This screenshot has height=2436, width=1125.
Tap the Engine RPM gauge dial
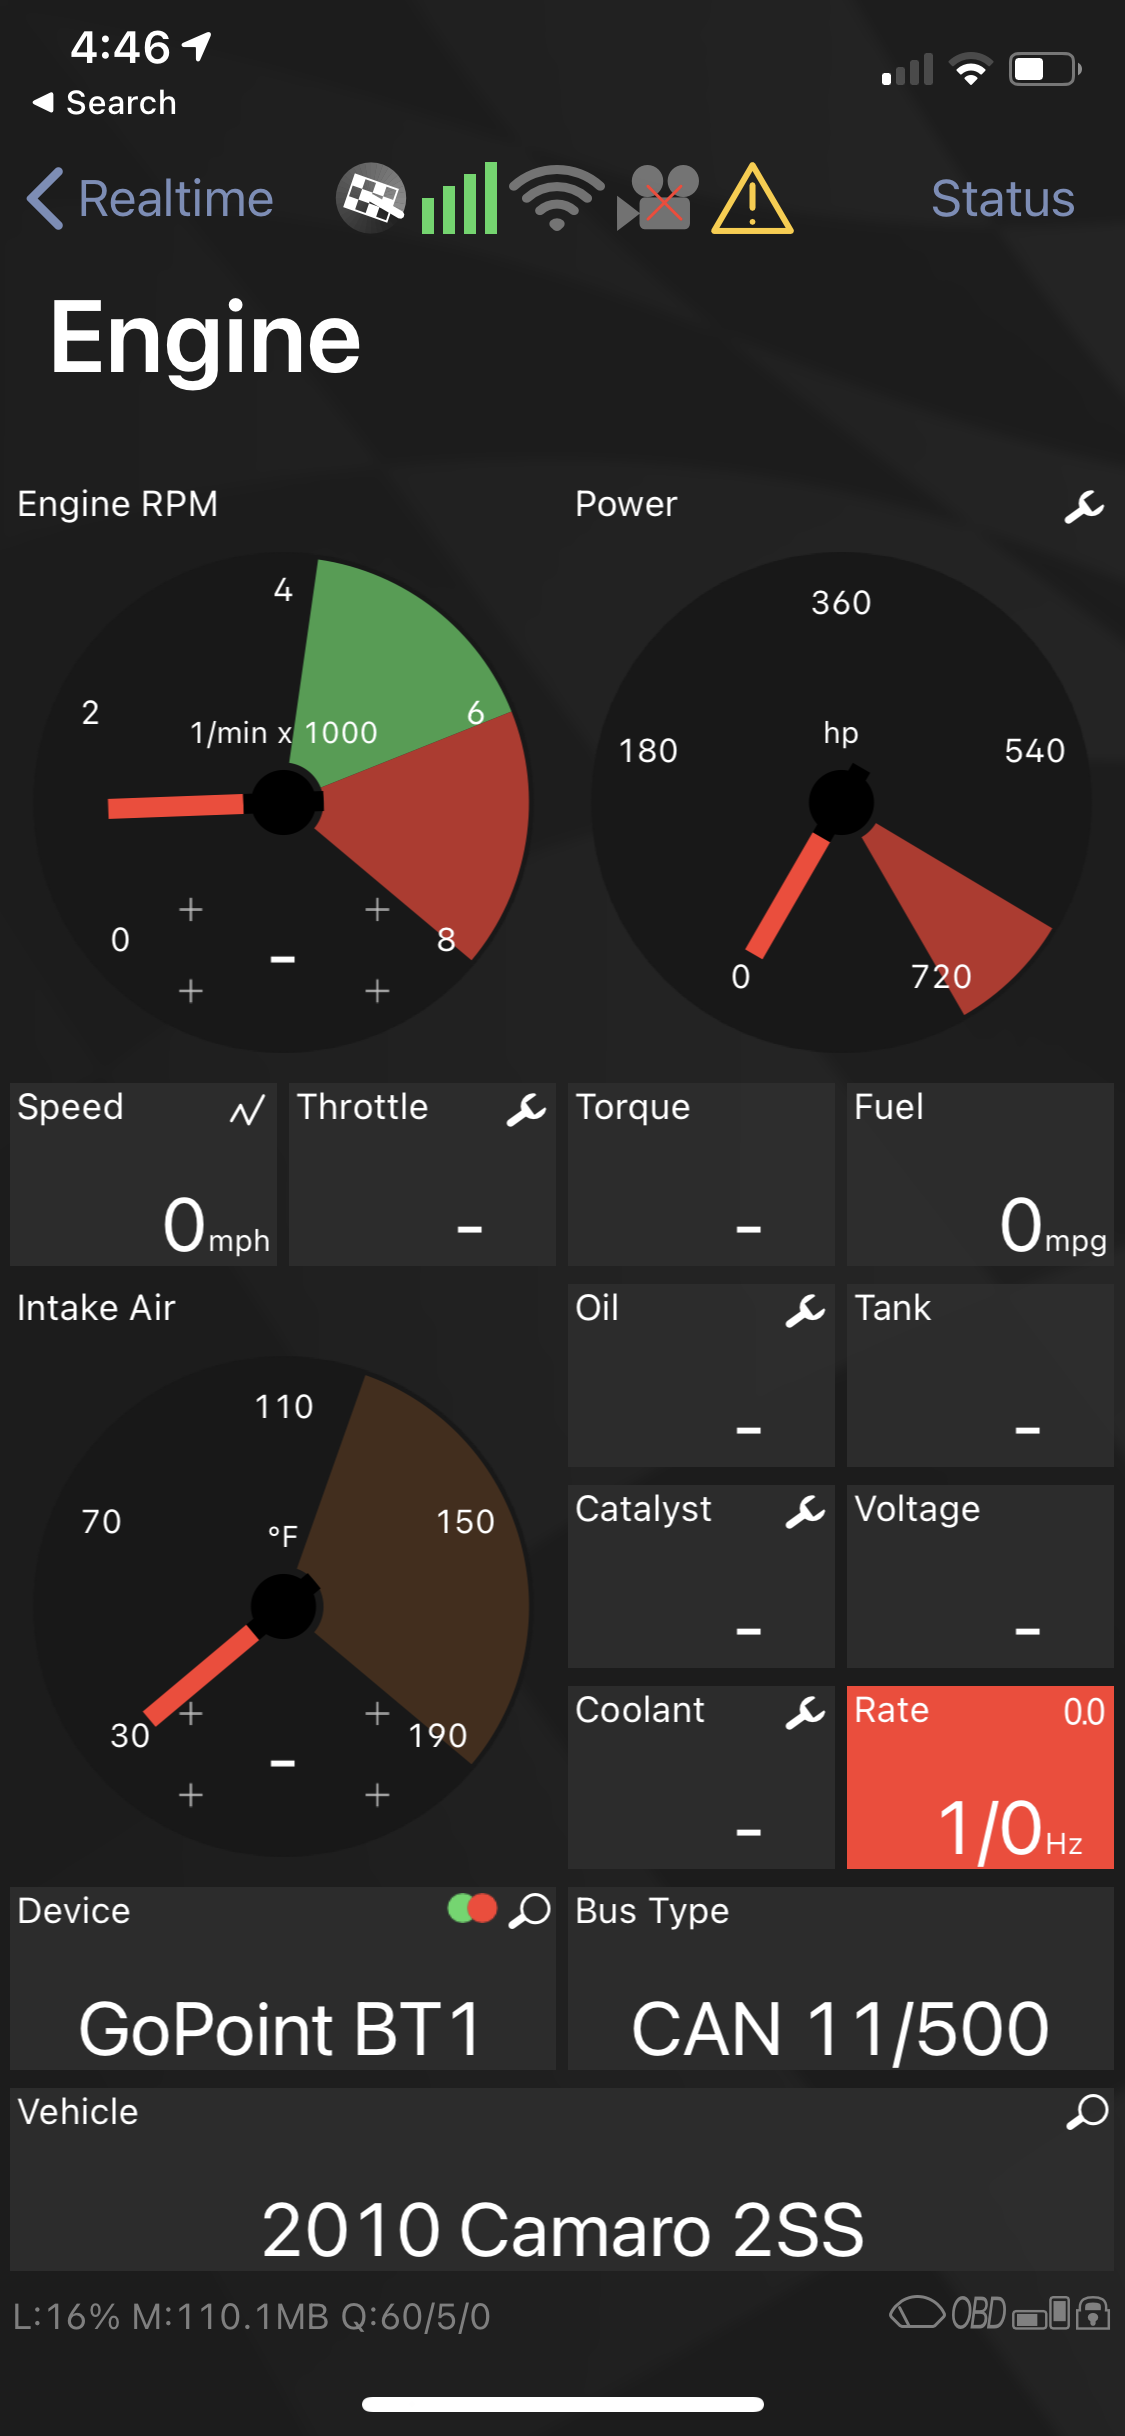click(282, 802)
